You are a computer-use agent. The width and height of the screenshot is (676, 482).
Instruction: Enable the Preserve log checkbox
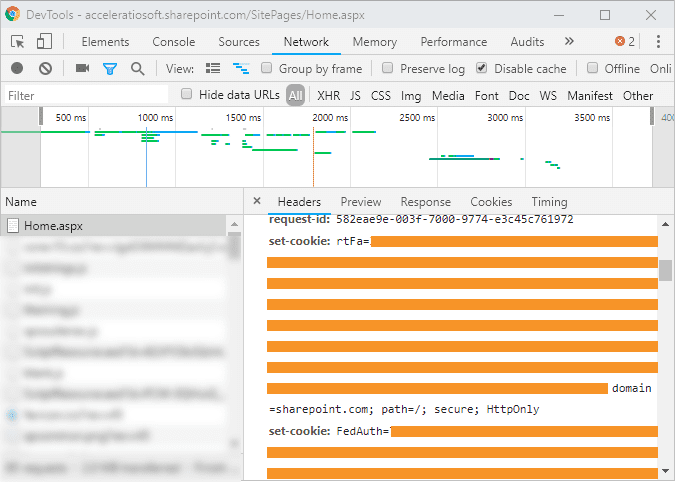pos(388,68)
